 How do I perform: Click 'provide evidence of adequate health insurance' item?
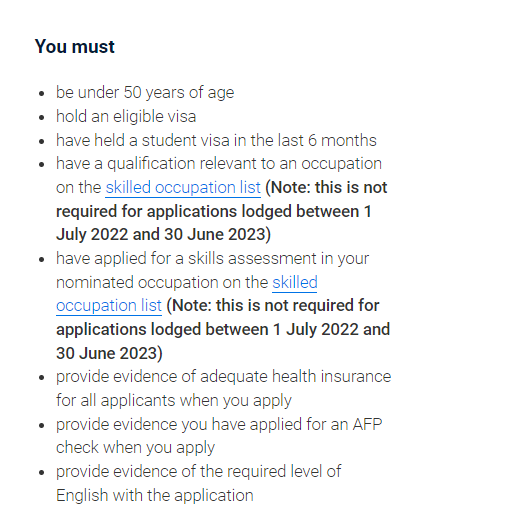pos(224,376)
